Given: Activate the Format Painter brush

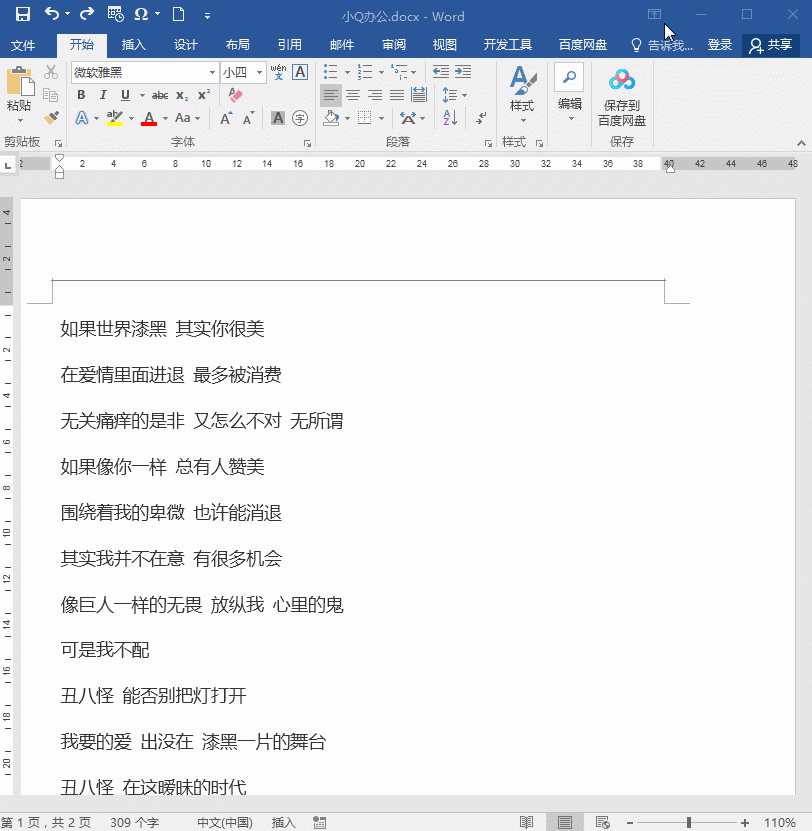Looking at the screenshot, I should coord(51,117).
